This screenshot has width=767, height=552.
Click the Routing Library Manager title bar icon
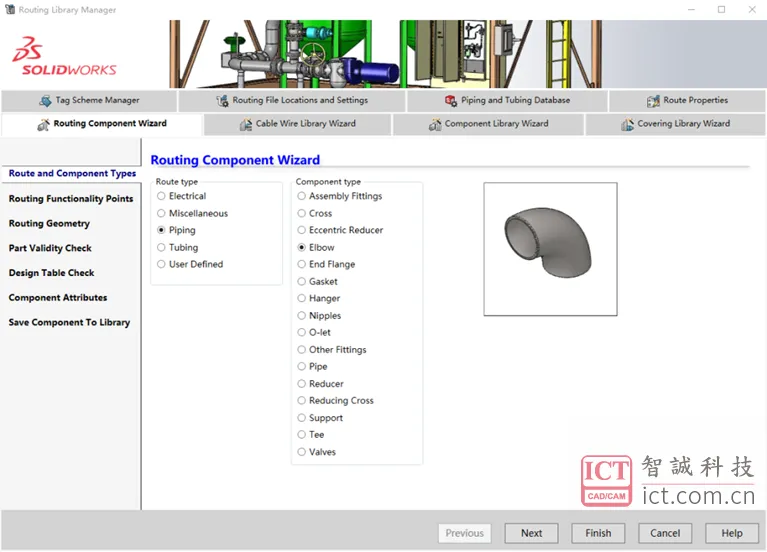pos(9,9)
